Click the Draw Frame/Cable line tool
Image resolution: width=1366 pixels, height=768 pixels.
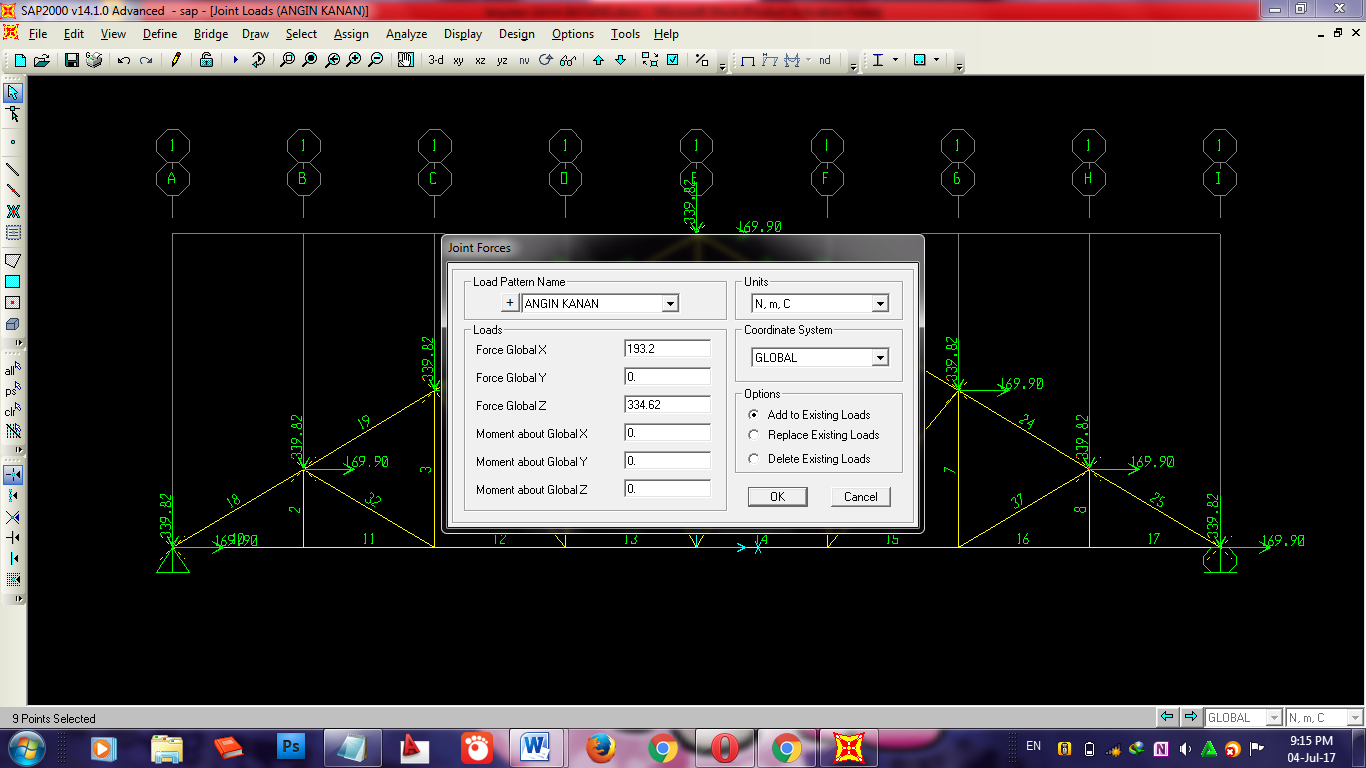tap(13, 169)
